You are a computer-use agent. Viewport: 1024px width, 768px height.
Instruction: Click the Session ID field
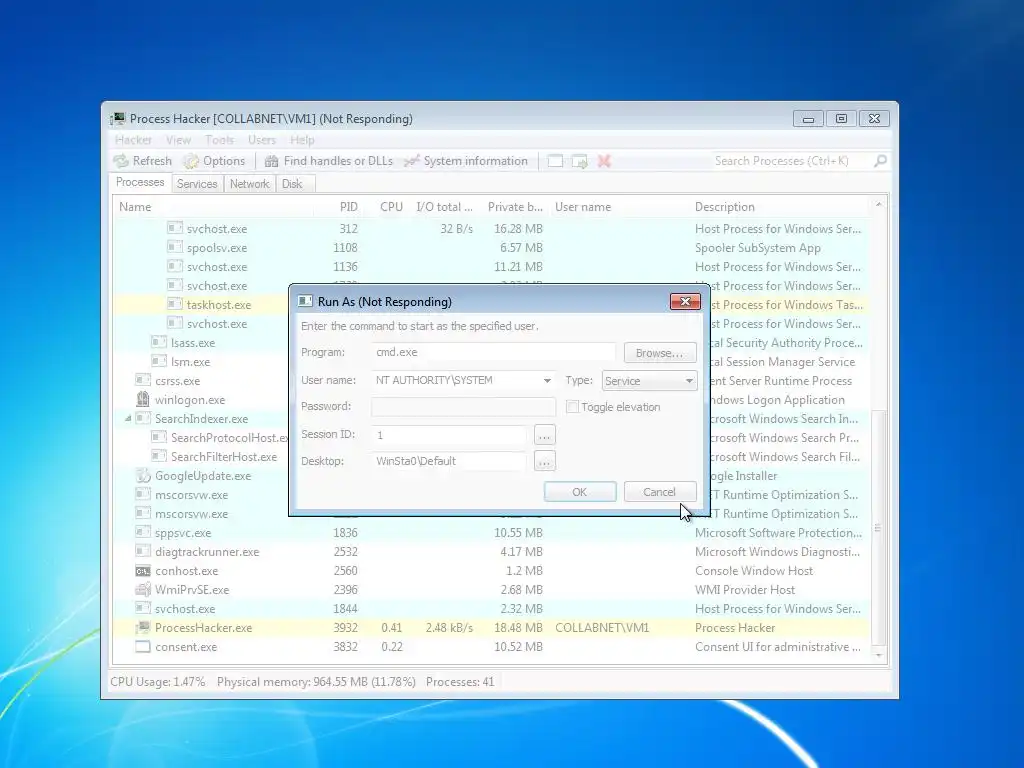coord(449,434)
